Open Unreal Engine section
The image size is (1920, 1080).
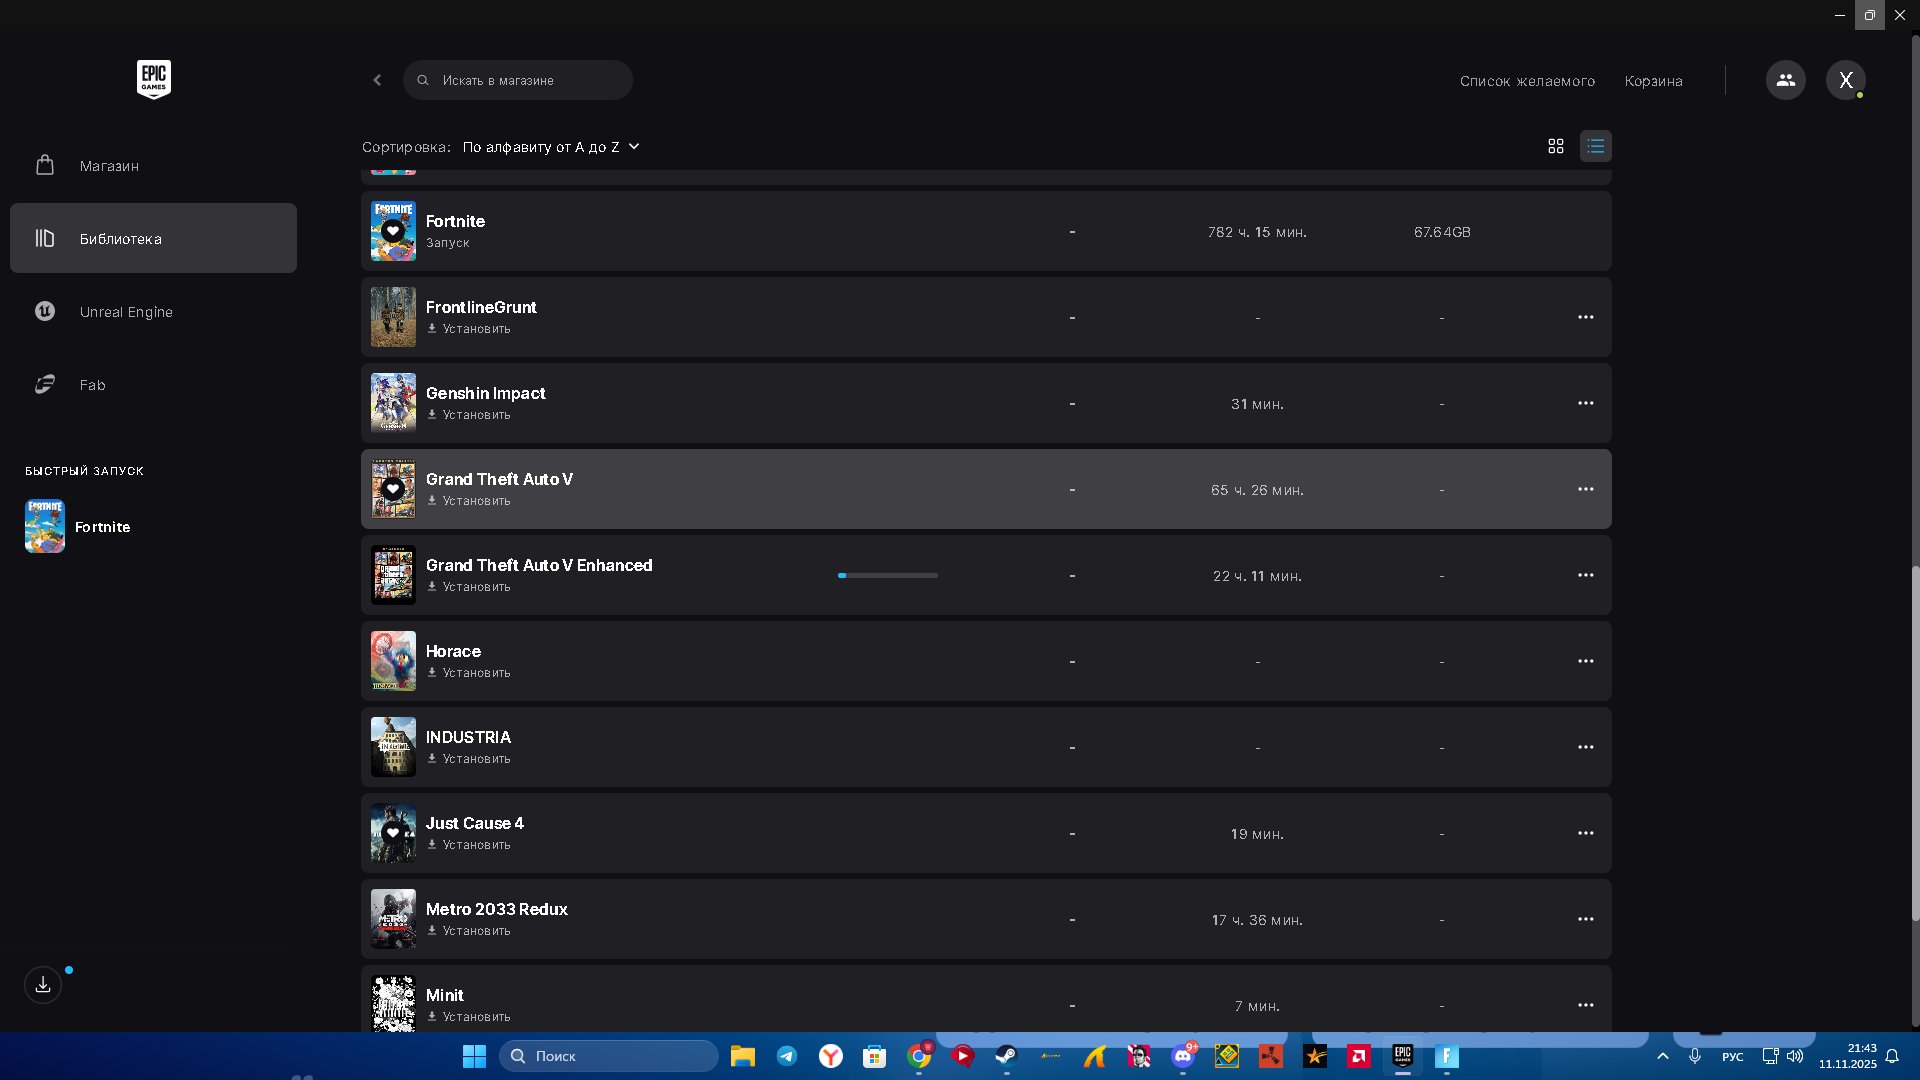(x=126, y=312)
